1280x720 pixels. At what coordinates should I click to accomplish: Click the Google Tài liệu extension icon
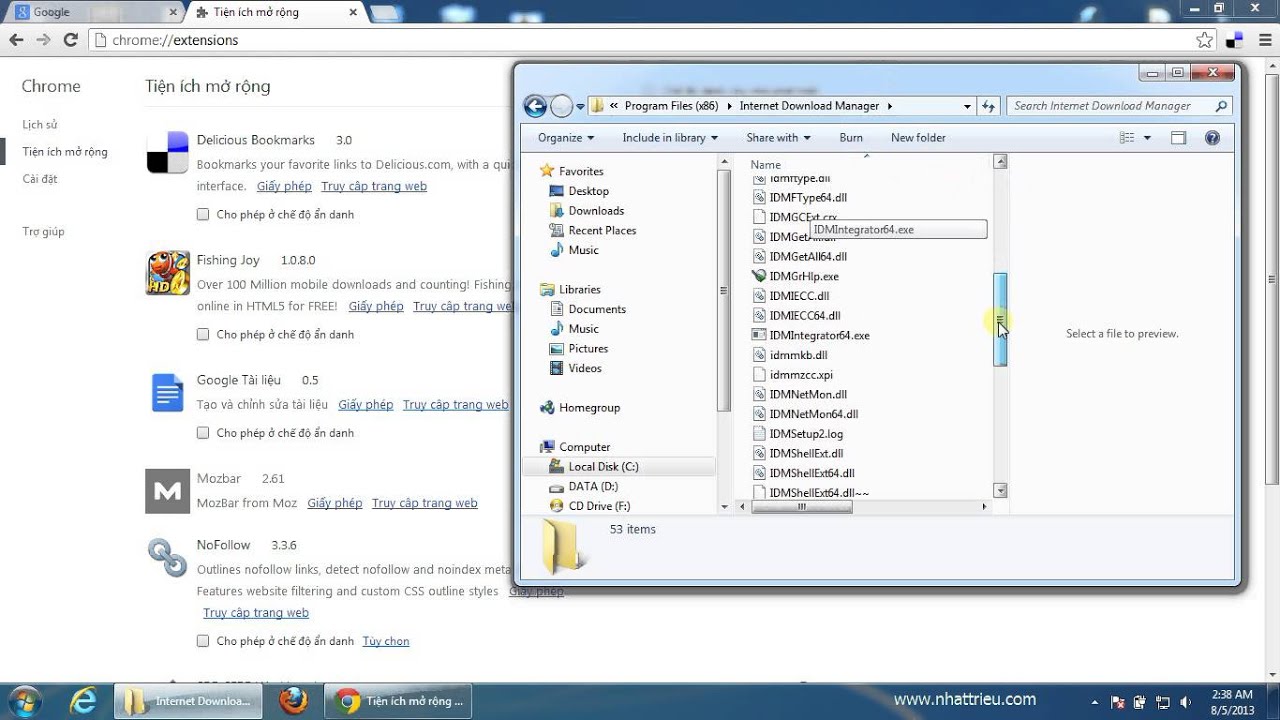[168, 392]
